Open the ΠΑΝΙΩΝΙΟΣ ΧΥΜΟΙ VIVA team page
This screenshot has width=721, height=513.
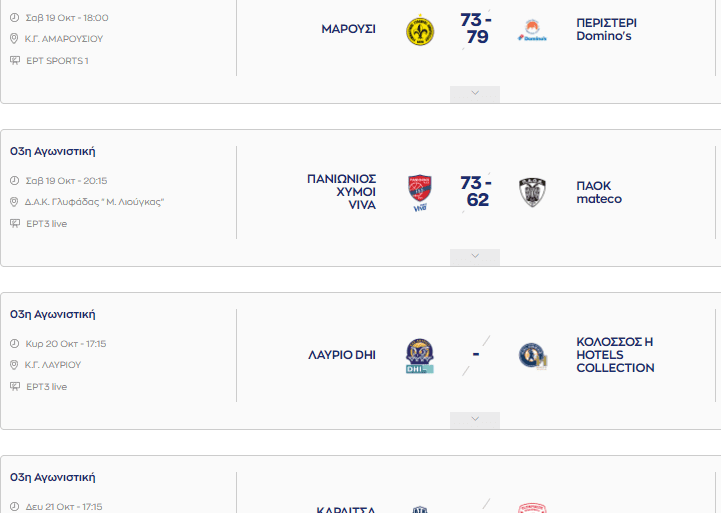click(342, 192)
